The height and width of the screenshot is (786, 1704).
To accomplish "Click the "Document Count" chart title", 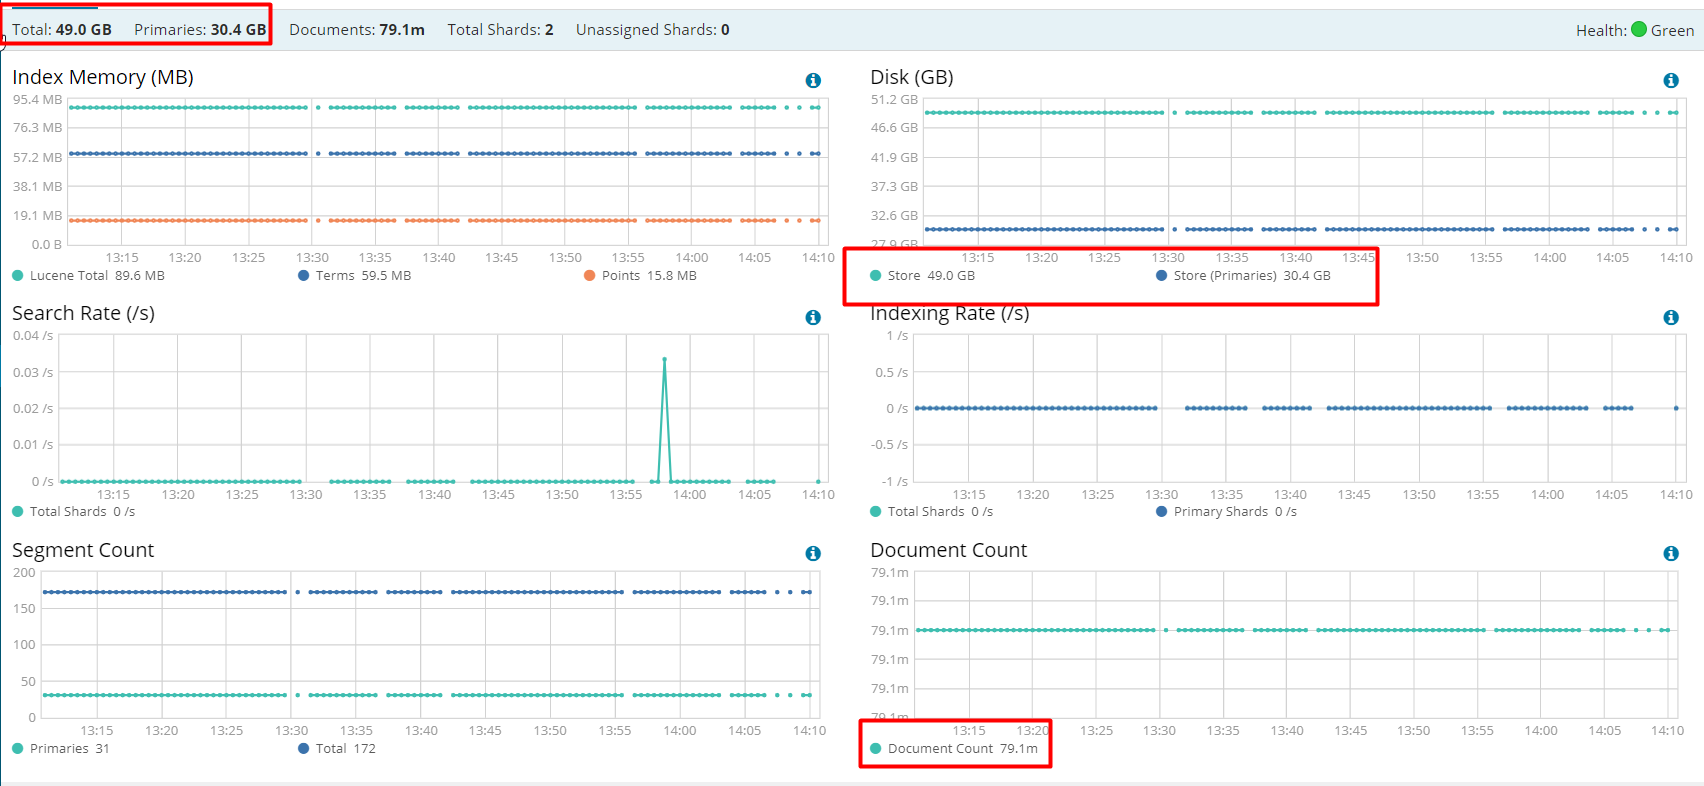I will pyautogui.click(x=949, y=550).
